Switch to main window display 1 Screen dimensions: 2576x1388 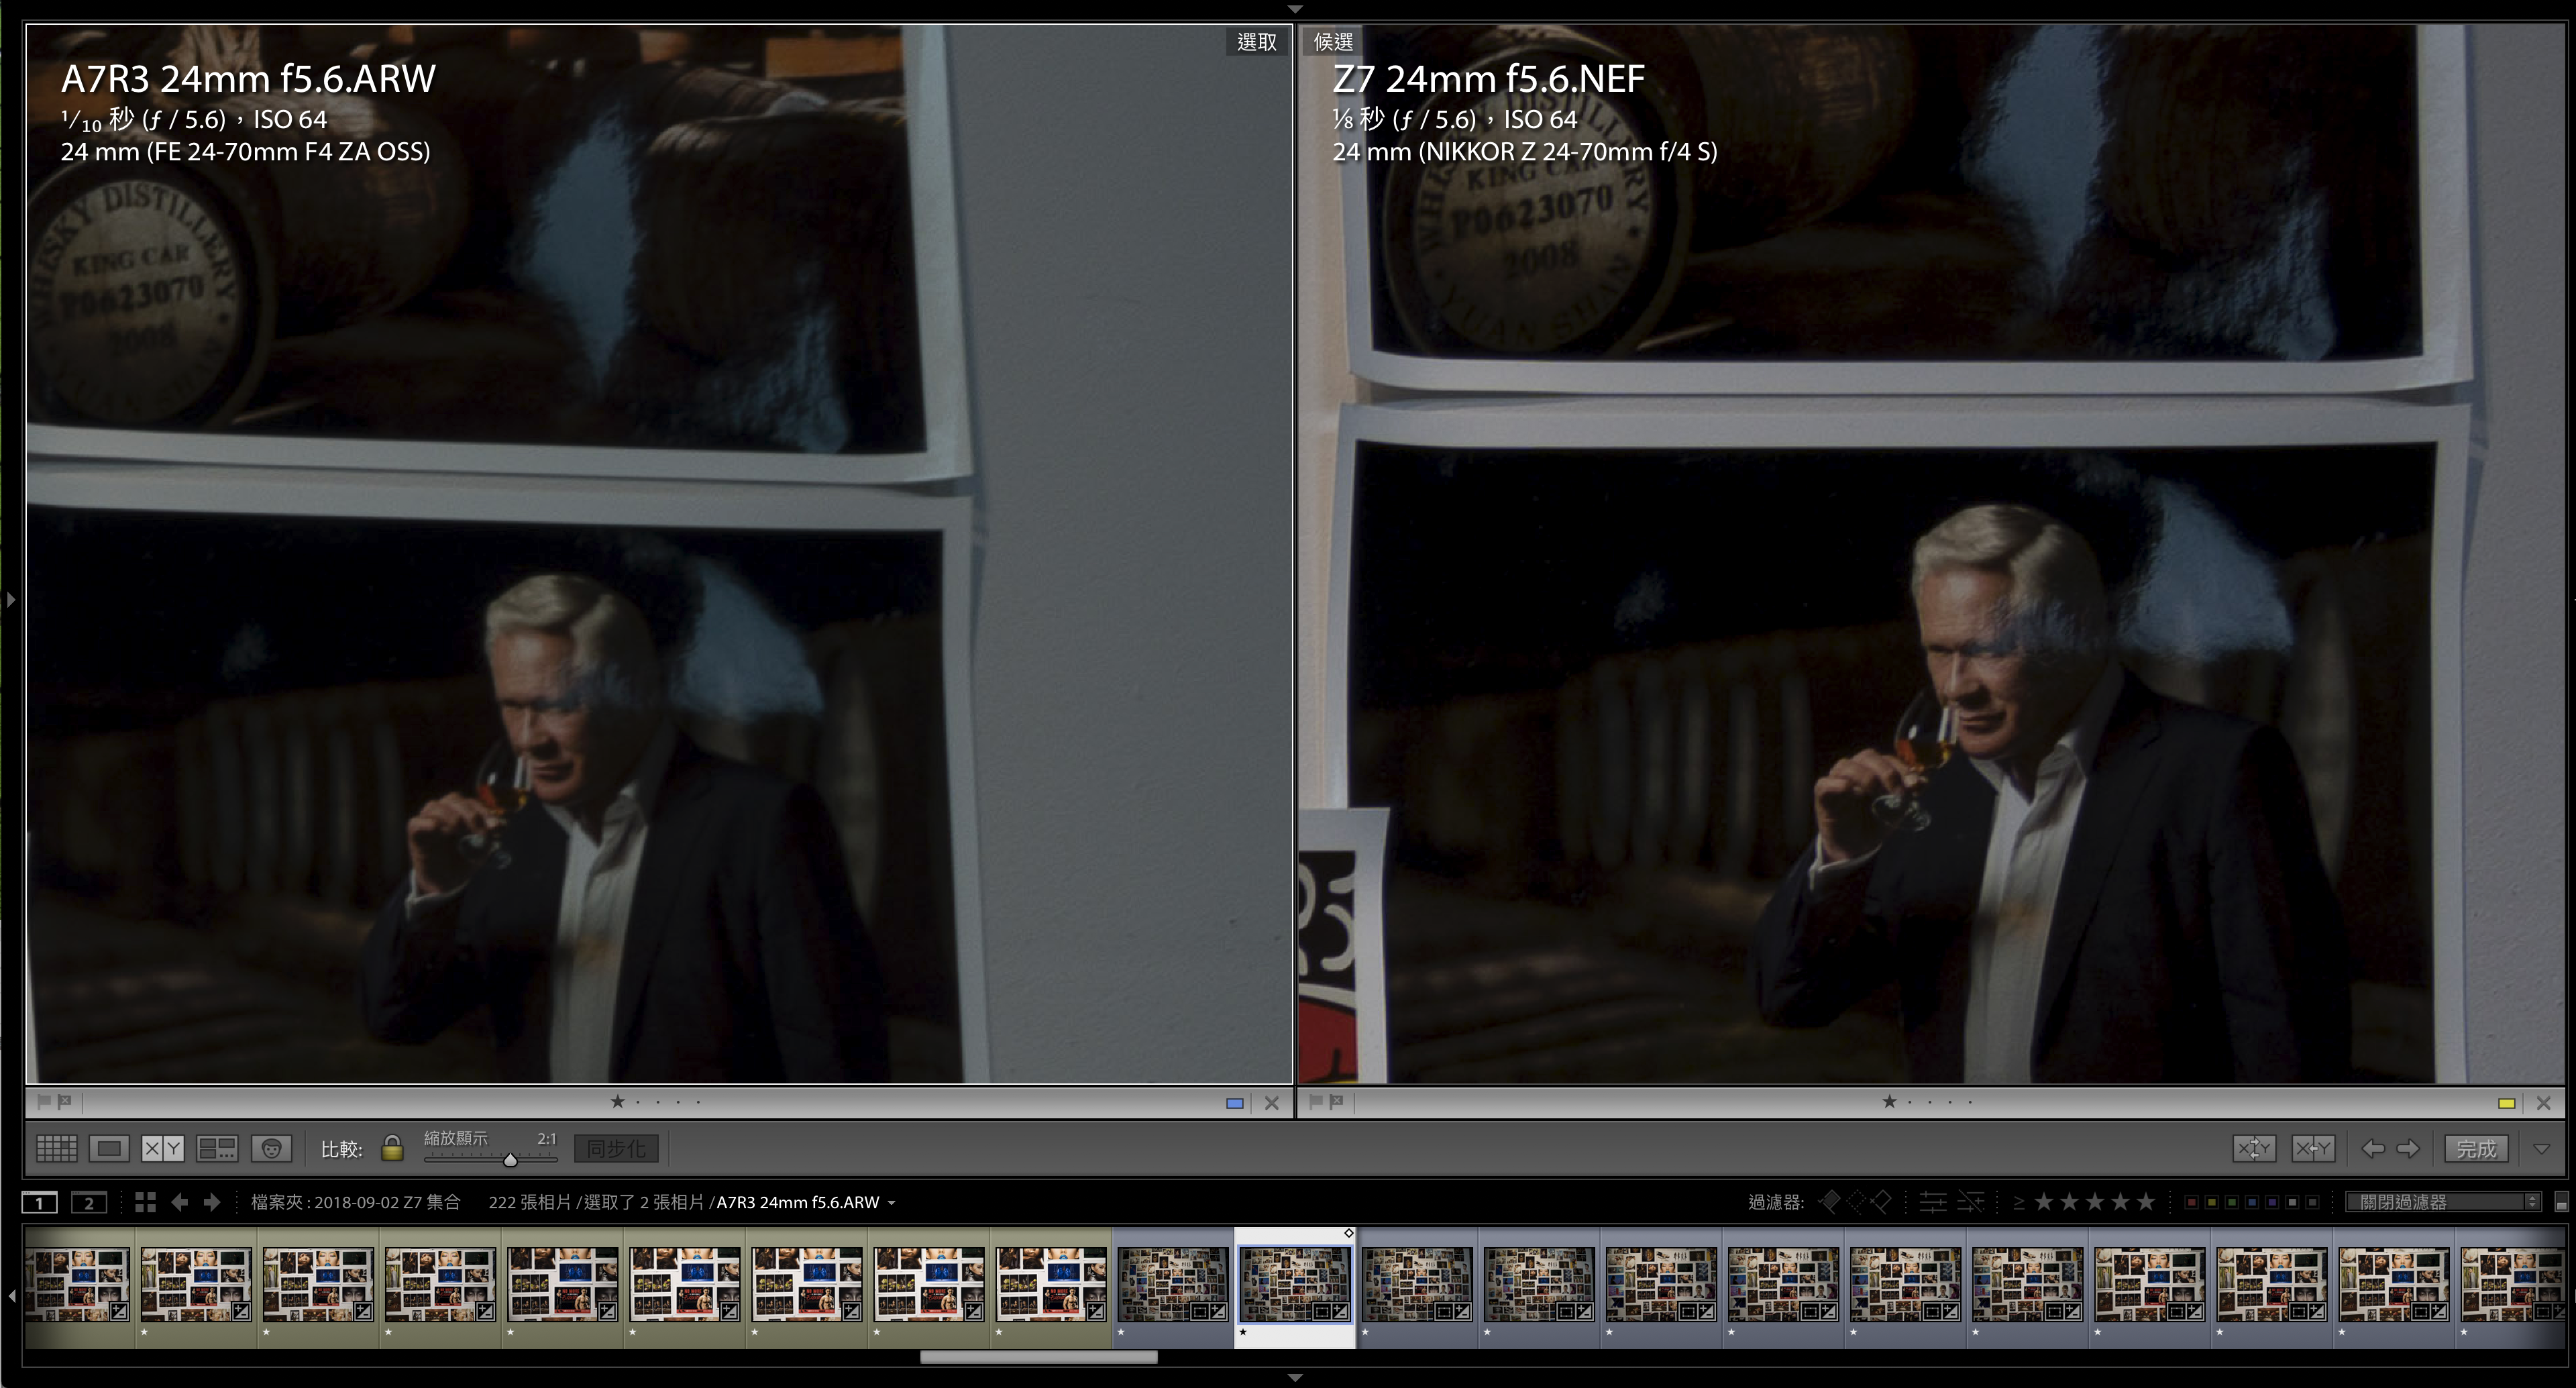(40, 1202)
